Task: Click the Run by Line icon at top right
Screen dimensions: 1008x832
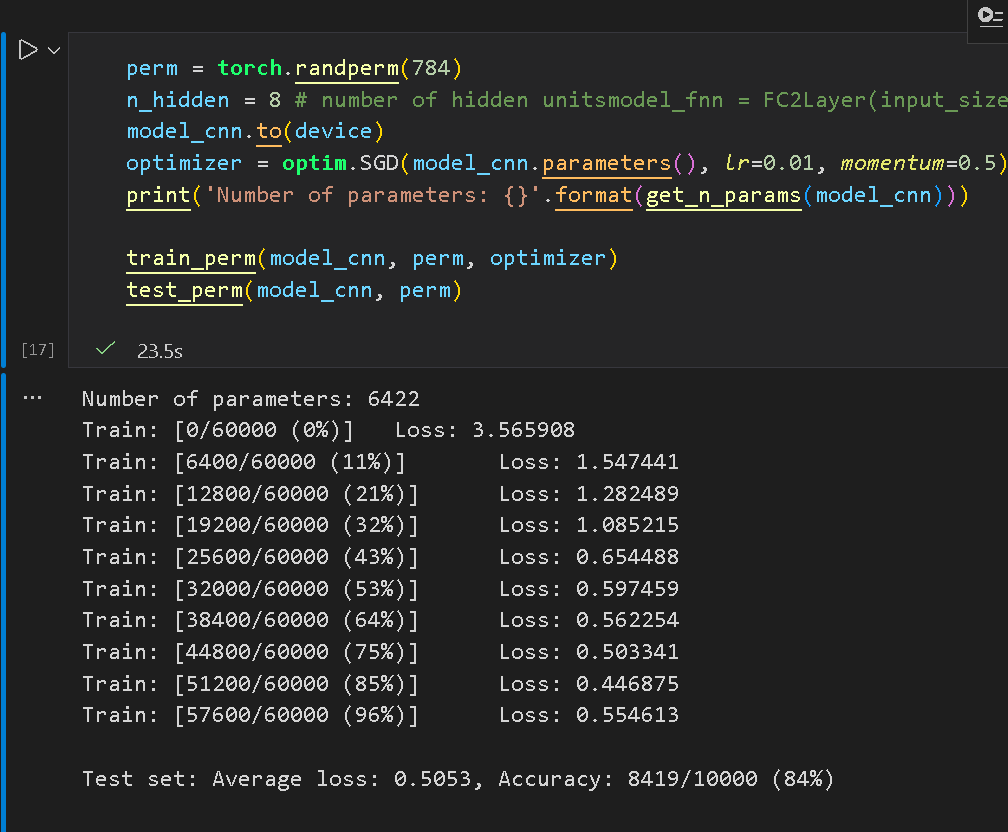Action: point(987,16)
